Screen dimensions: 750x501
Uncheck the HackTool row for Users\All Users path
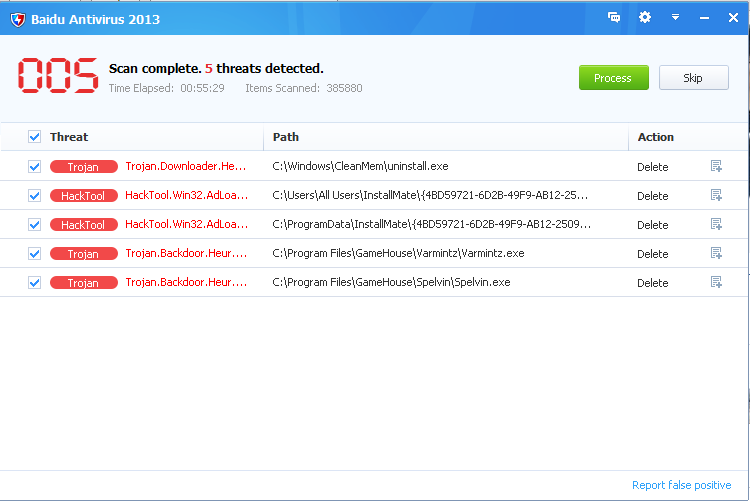tap(34, 196)
